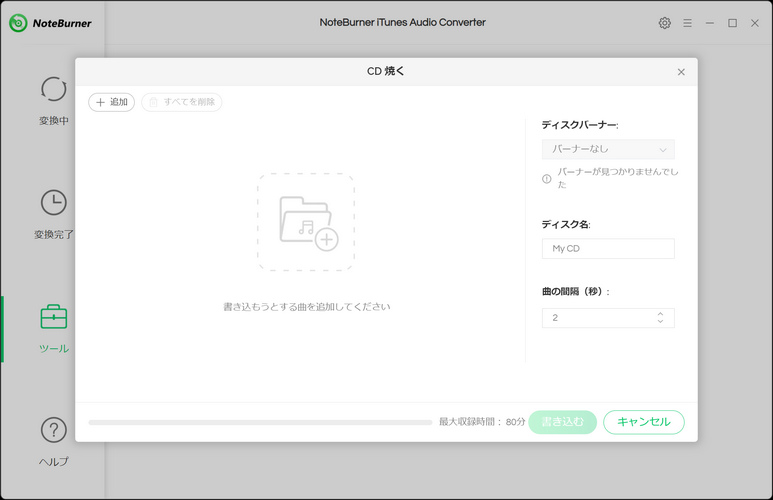
Task: Minimize the NoteBurner window
Action: pos(710,23)
